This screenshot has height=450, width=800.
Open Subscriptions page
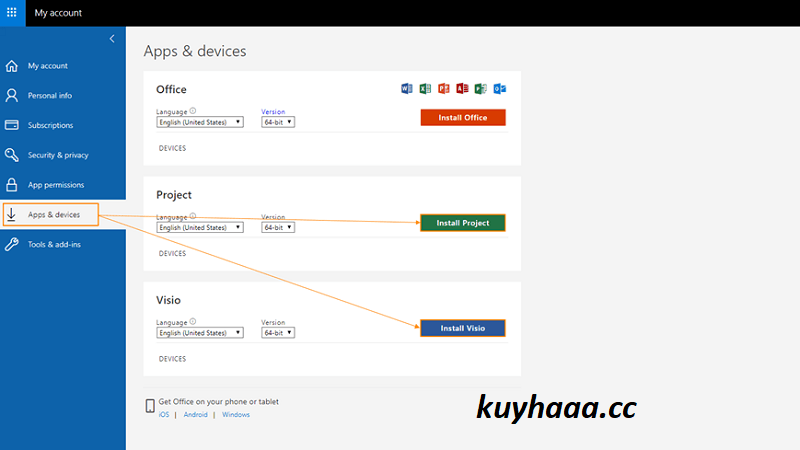(x=50, y=125)
